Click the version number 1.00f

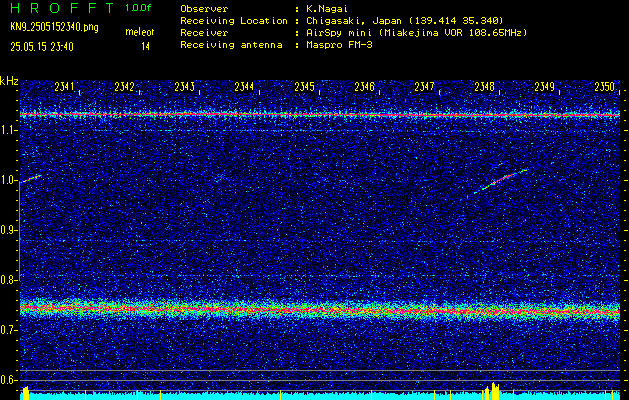click(140, 8)
